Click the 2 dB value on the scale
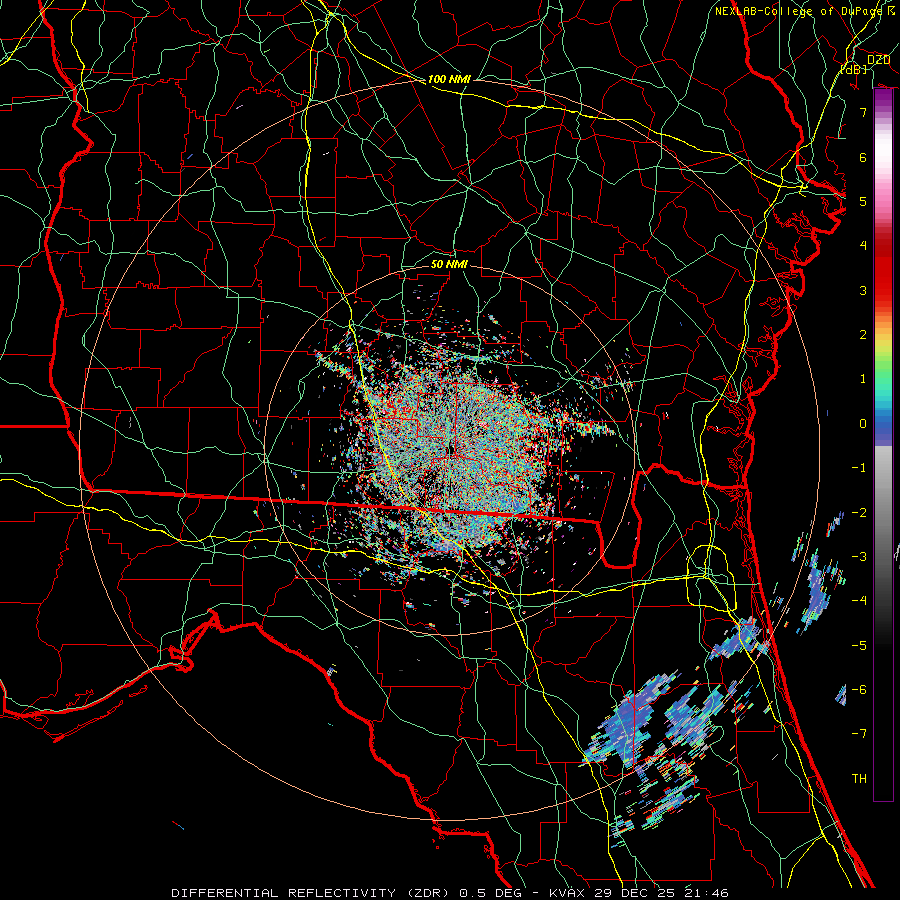This screenshot has width=900, height=900. (x=863, y=335)
